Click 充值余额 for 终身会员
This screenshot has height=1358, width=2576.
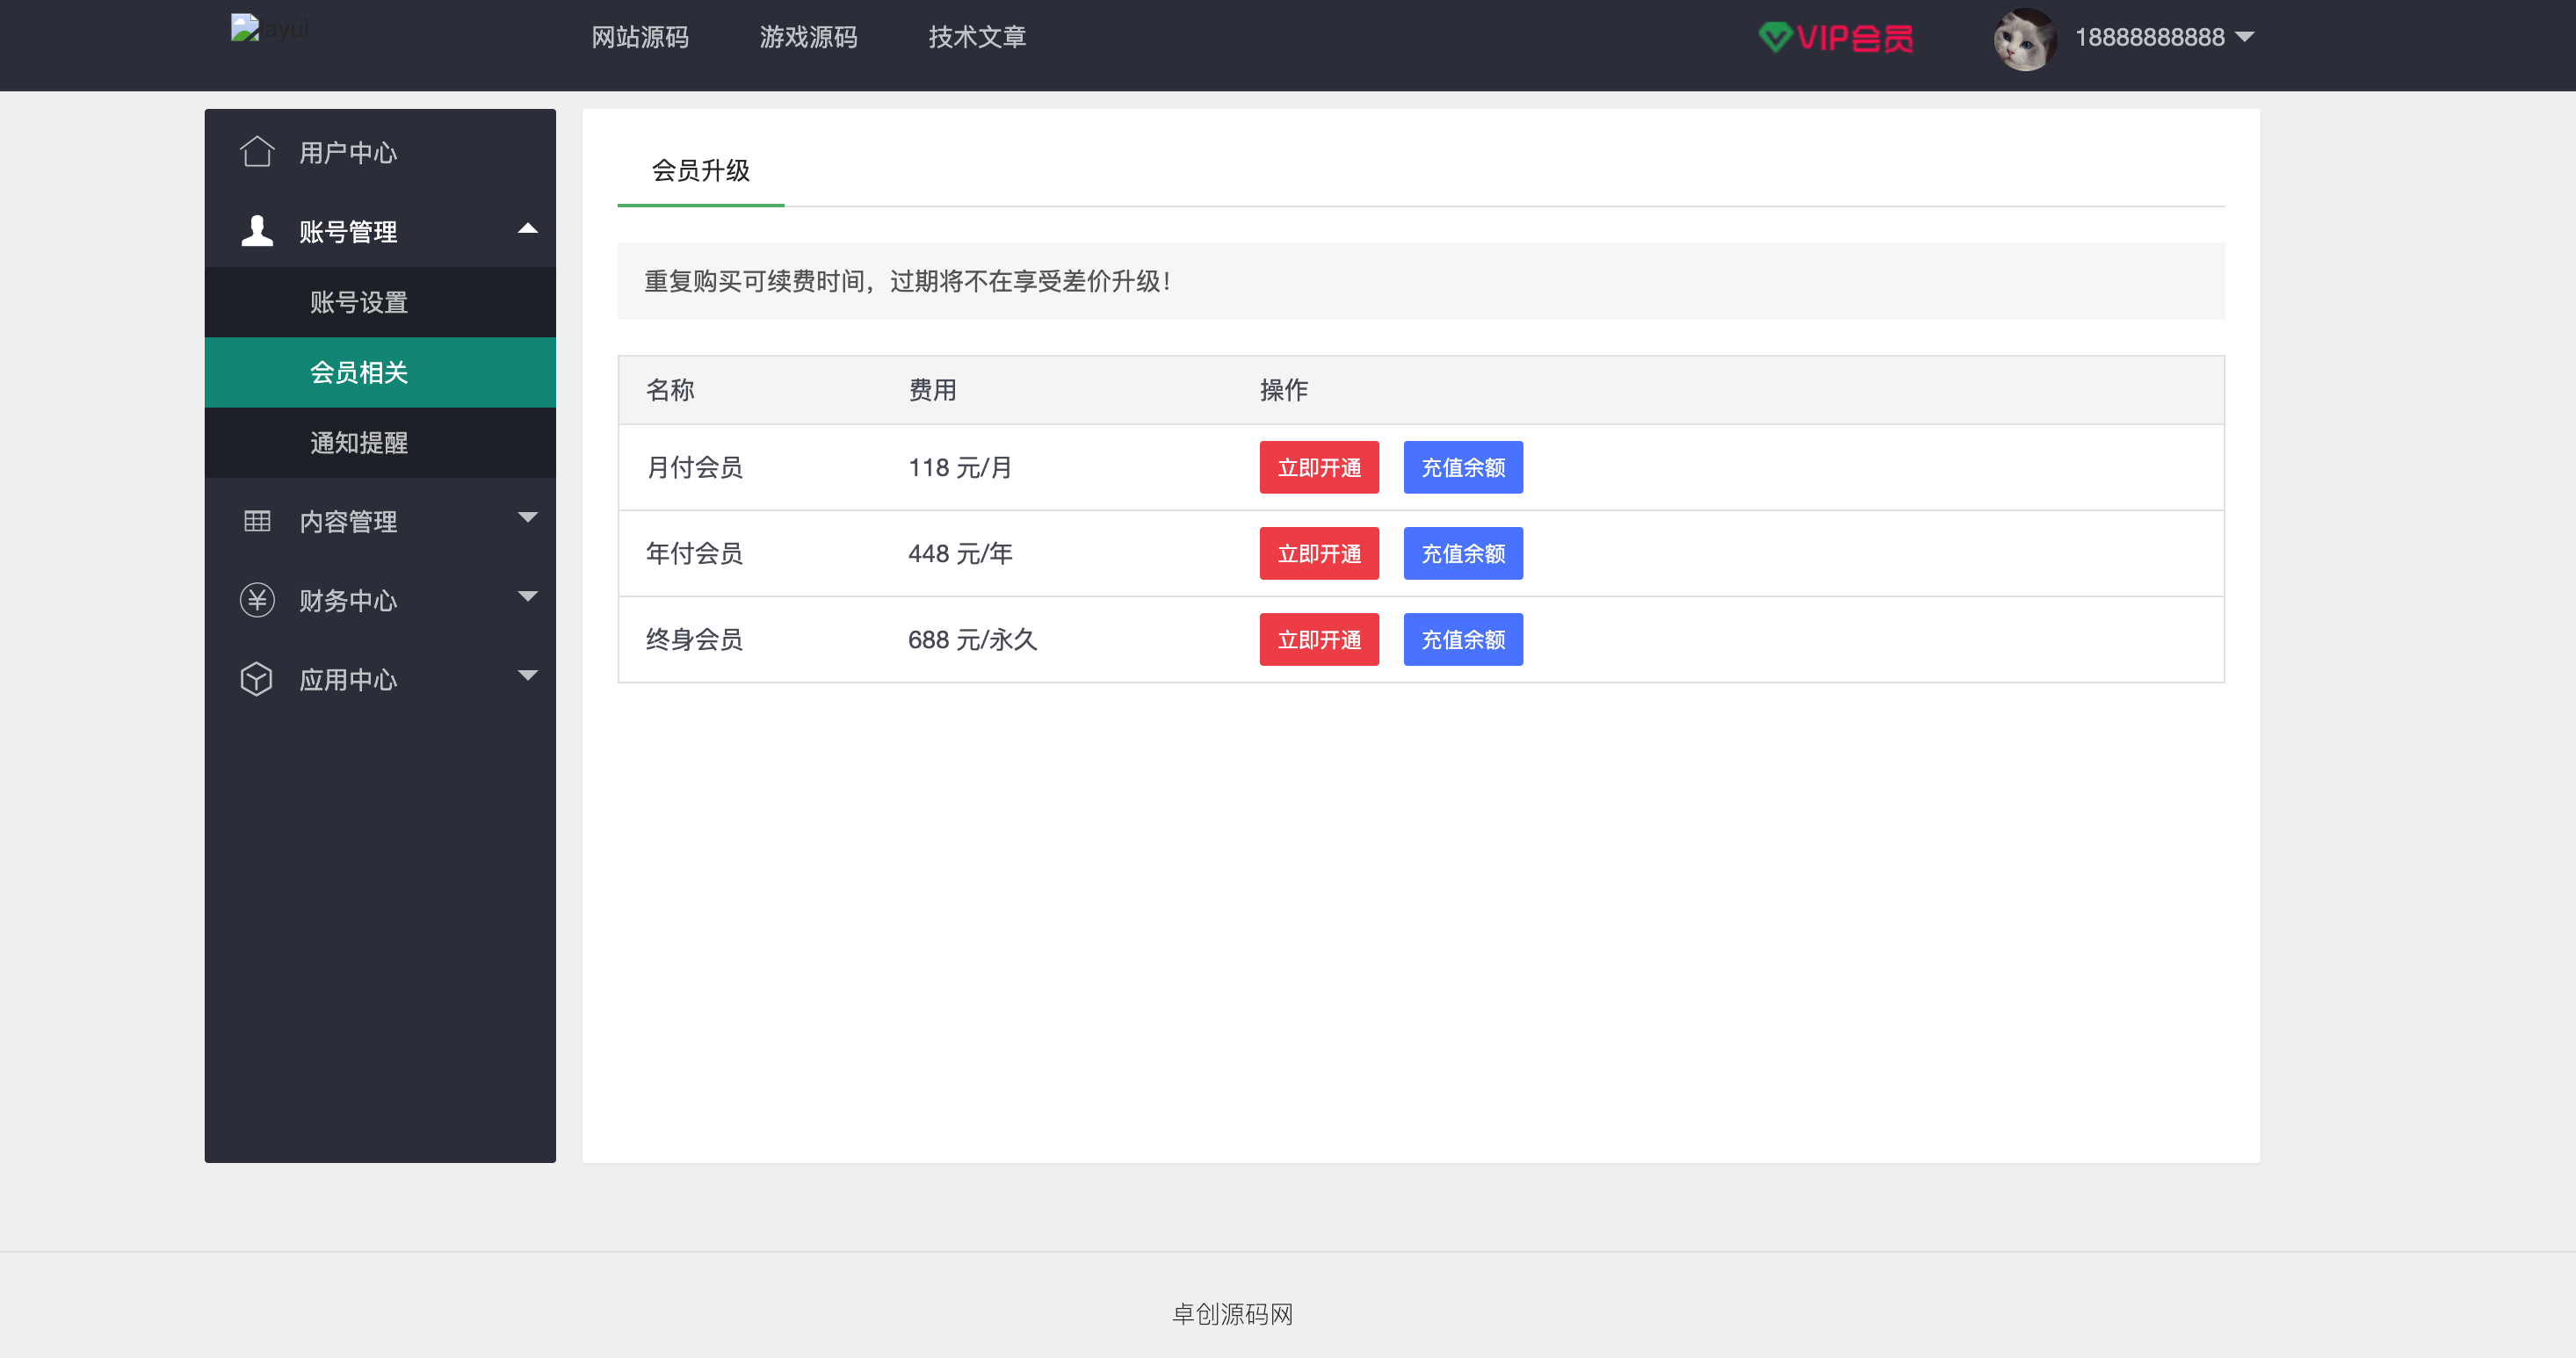click(1463, 639)
